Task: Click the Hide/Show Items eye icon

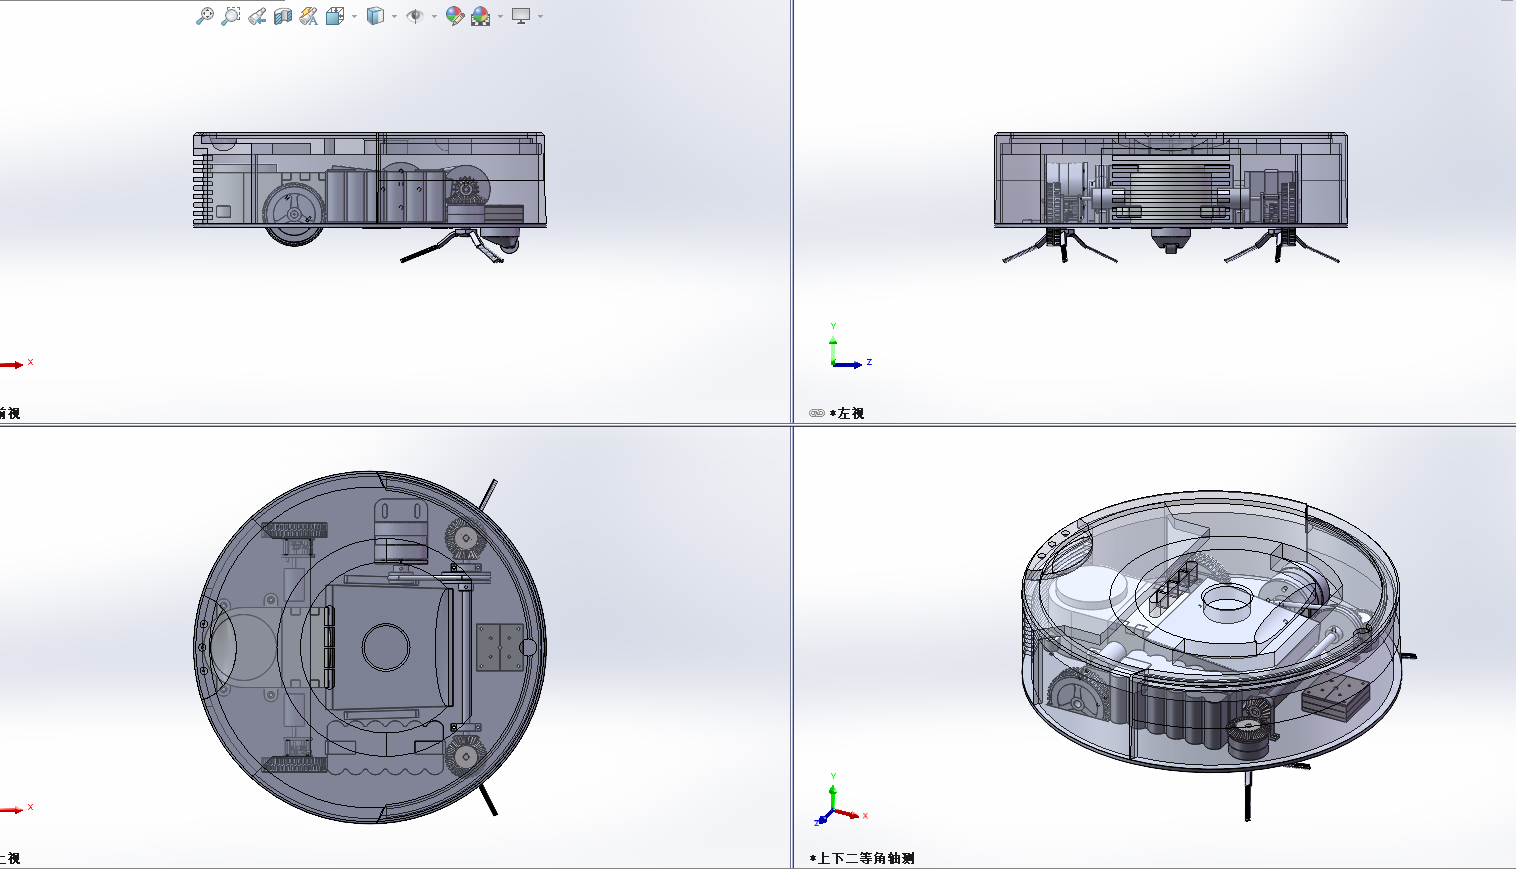Action: (x=415, y=16)
